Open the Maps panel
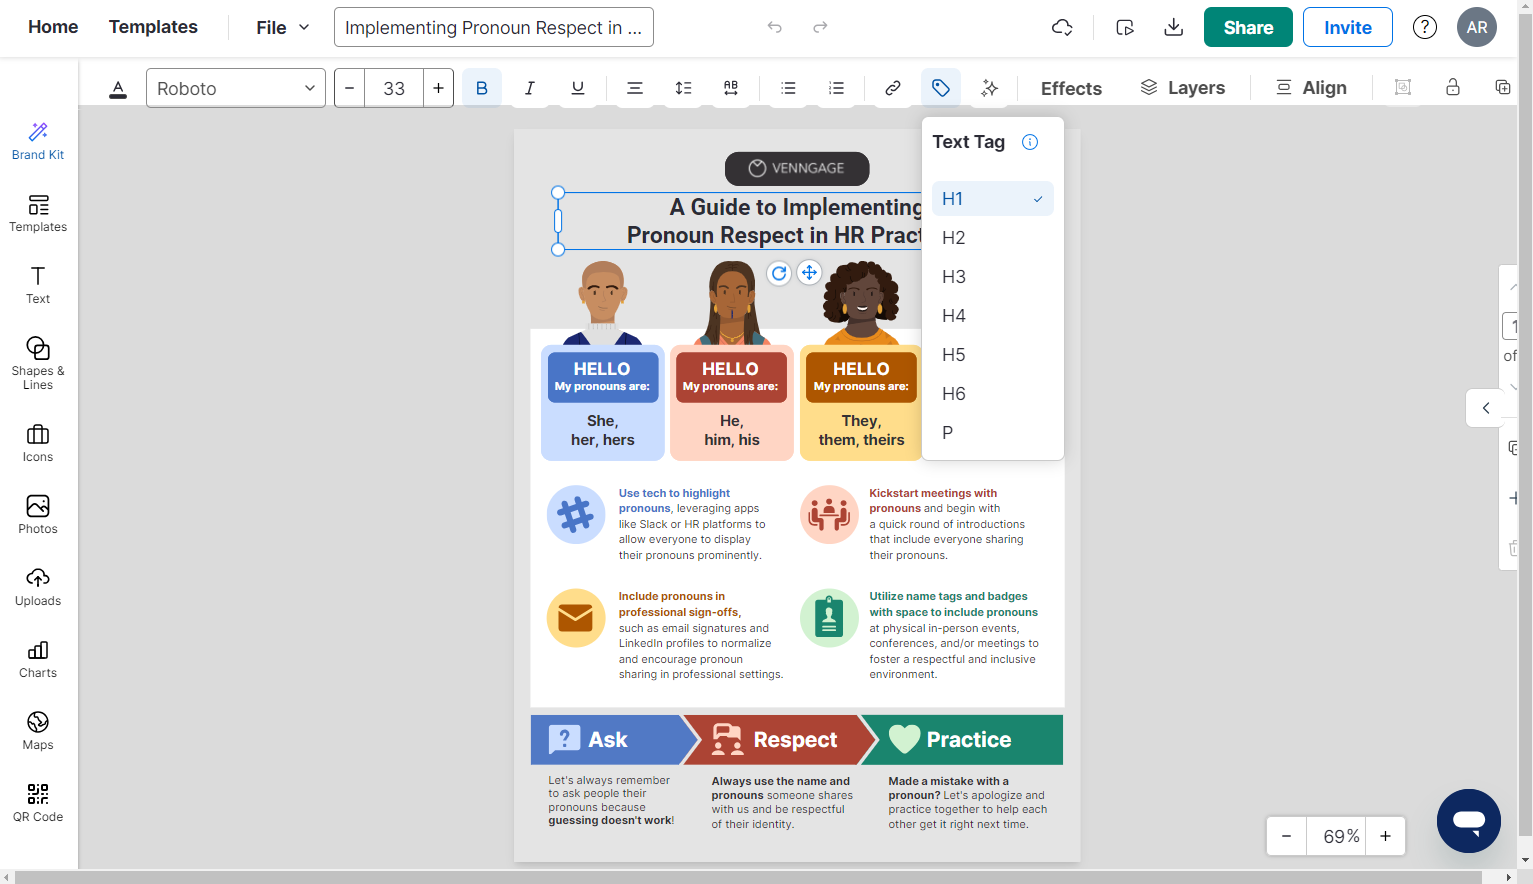Viewport: 1533px width, 884px height. click(38, 730)
